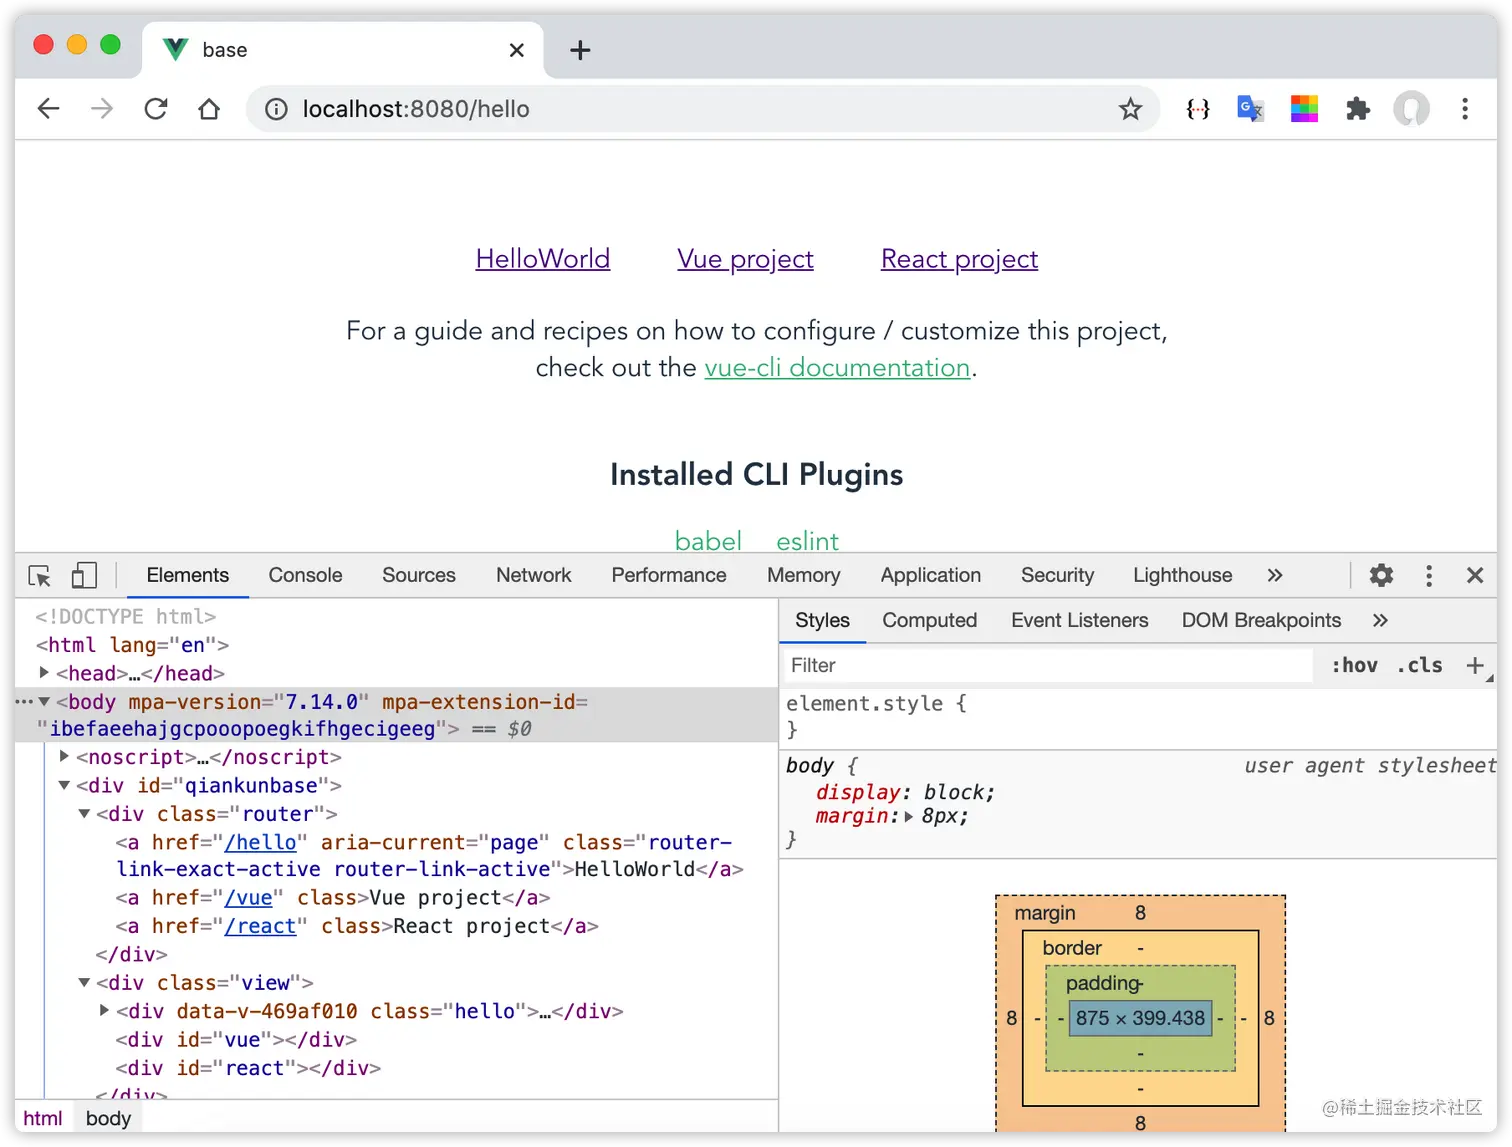Switch to the Console panel
Screen dimensions: 1512x1147
(x=305, y=575)
